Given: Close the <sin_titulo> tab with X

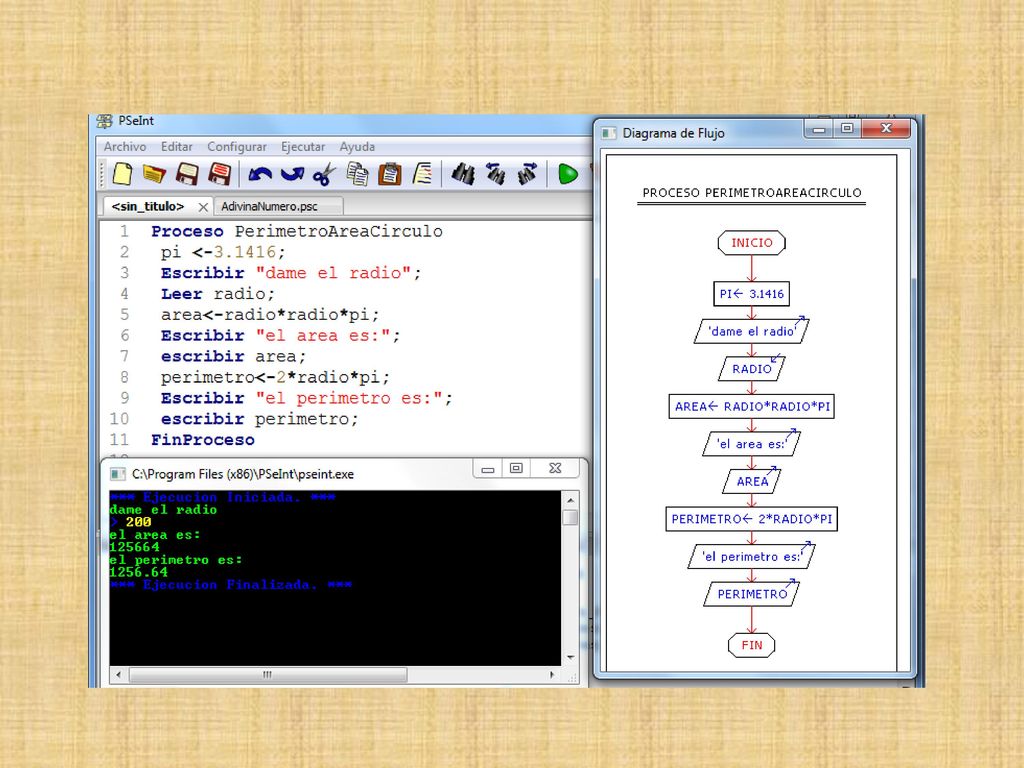Looking at the screenshot, I should coord(203,207).
